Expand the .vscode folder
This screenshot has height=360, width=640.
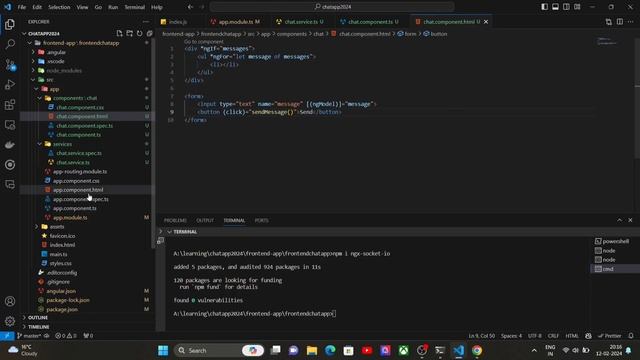coord(56,61)
